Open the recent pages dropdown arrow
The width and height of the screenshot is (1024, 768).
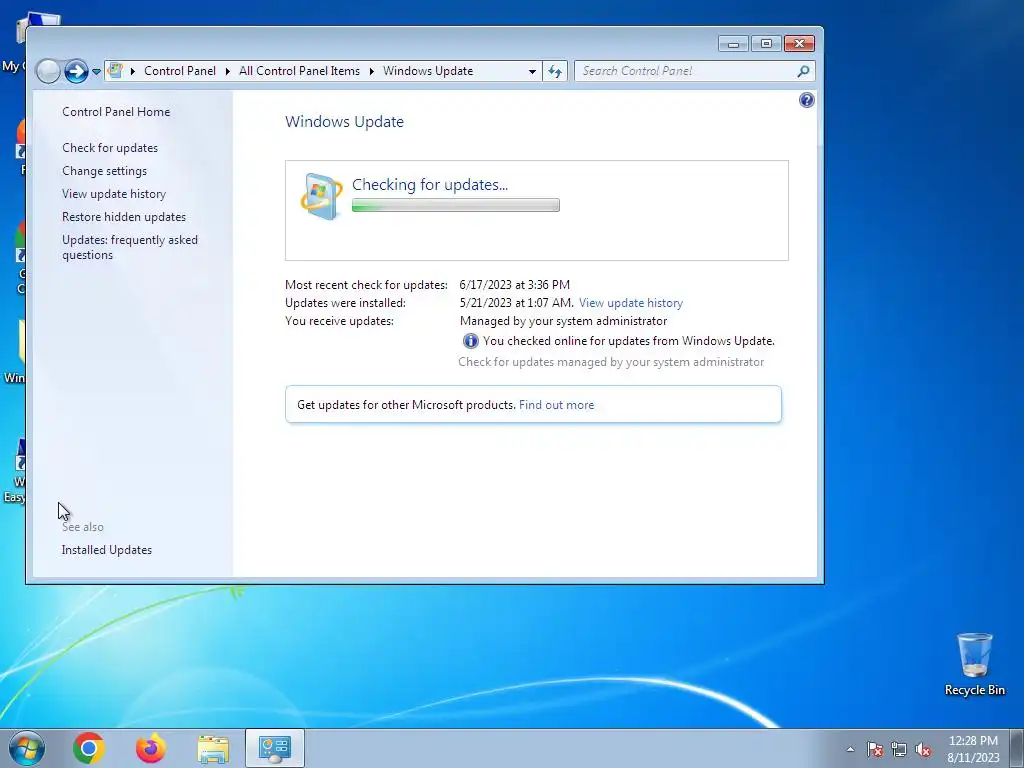[x=96, y=72]
